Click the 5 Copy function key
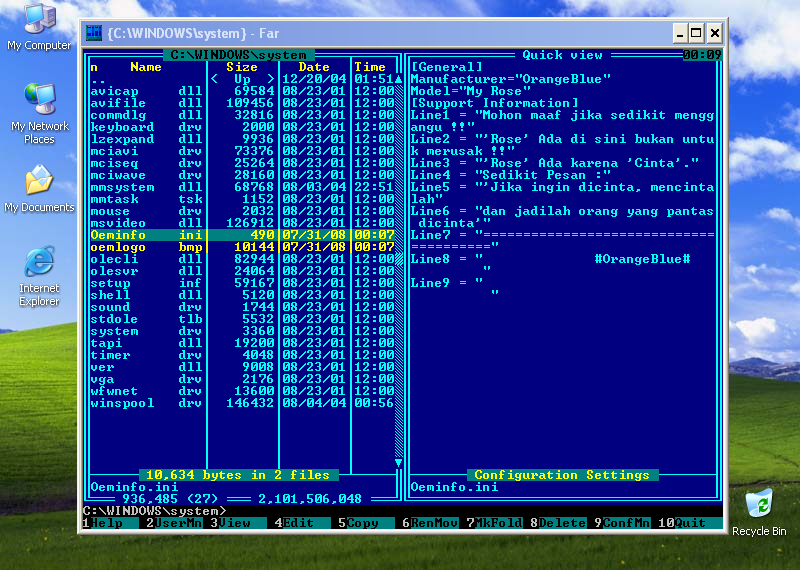This screenshot has height=570, width=800. (366, 523)
